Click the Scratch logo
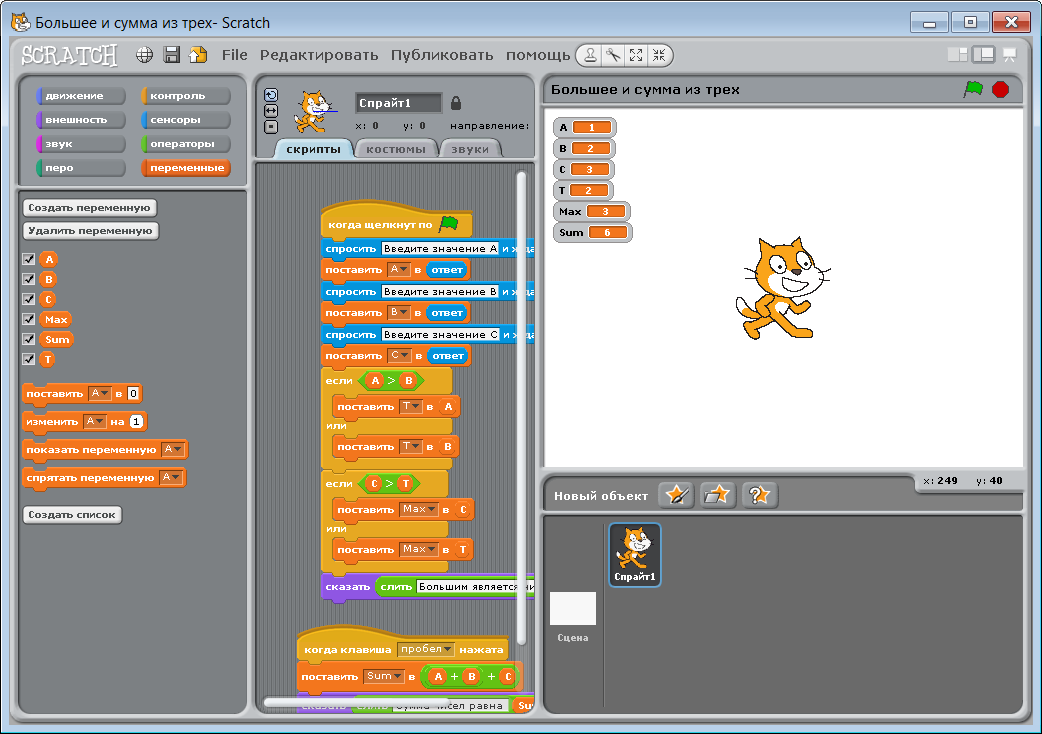Screen dimensions: 1042x734 [69, 55]
